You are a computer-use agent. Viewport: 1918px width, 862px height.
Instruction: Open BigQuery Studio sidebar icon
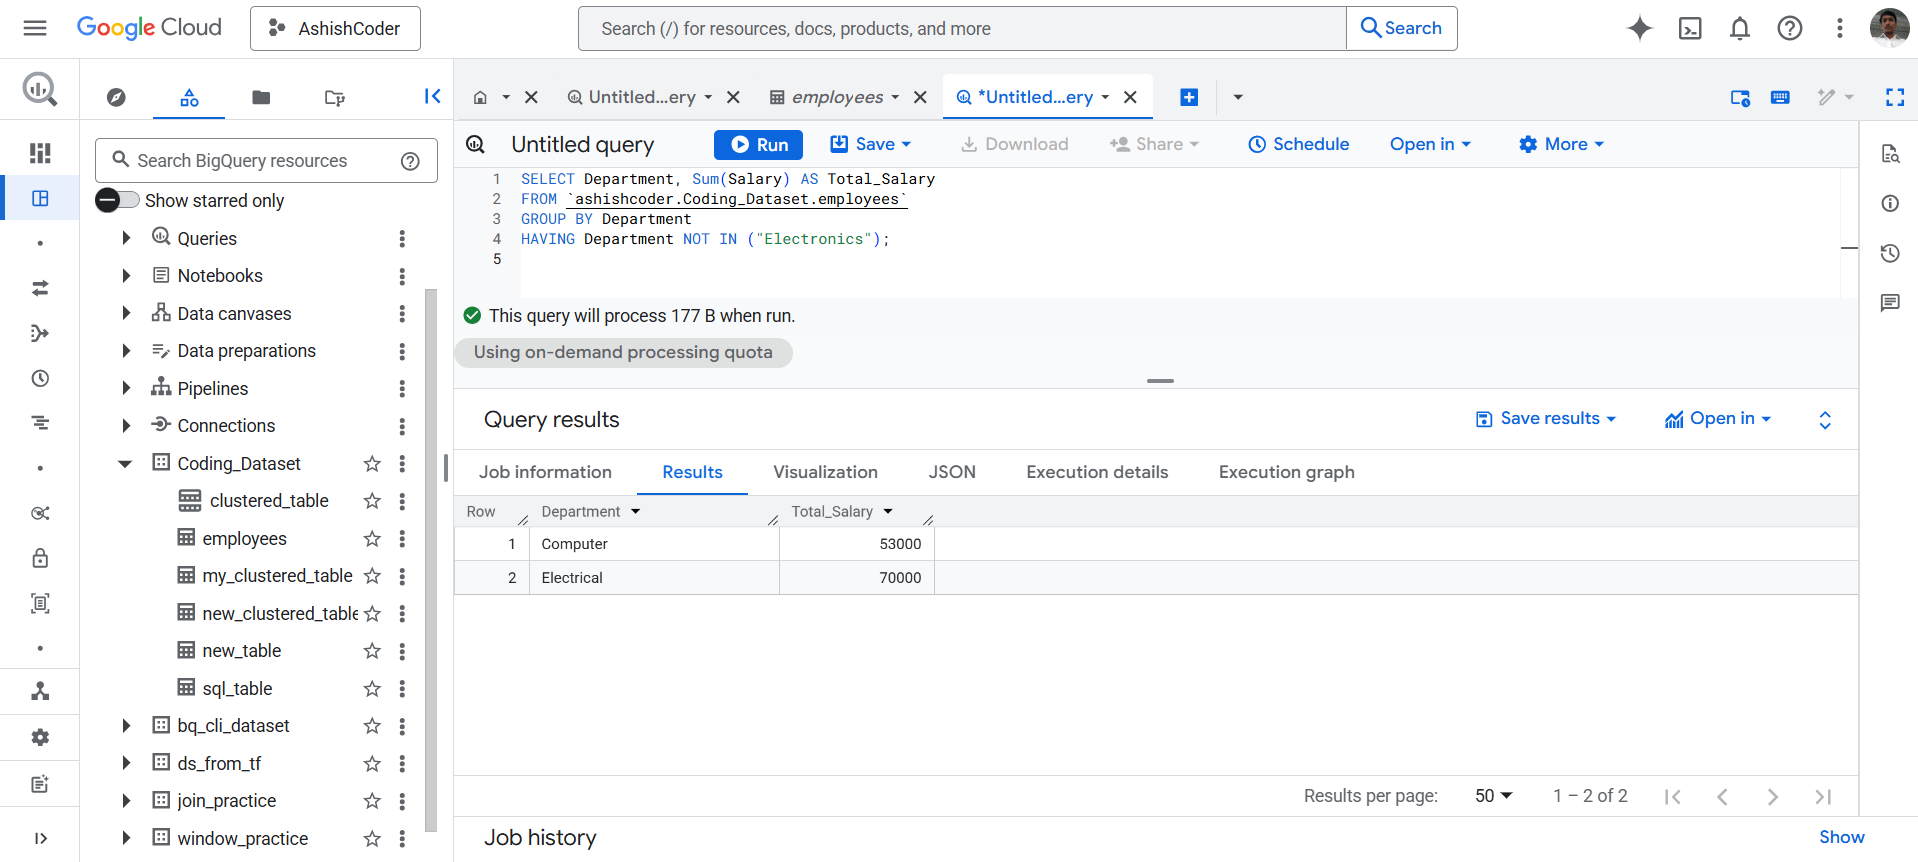[40, 198]
